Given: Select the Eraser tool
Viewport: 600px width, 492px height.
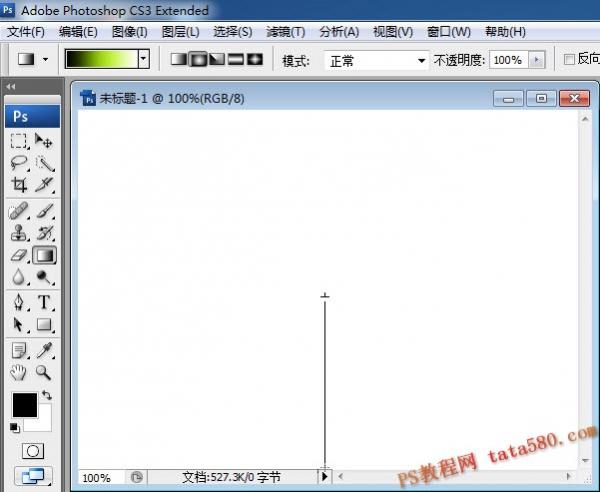Looking at the screenshot, I should 18,255.
